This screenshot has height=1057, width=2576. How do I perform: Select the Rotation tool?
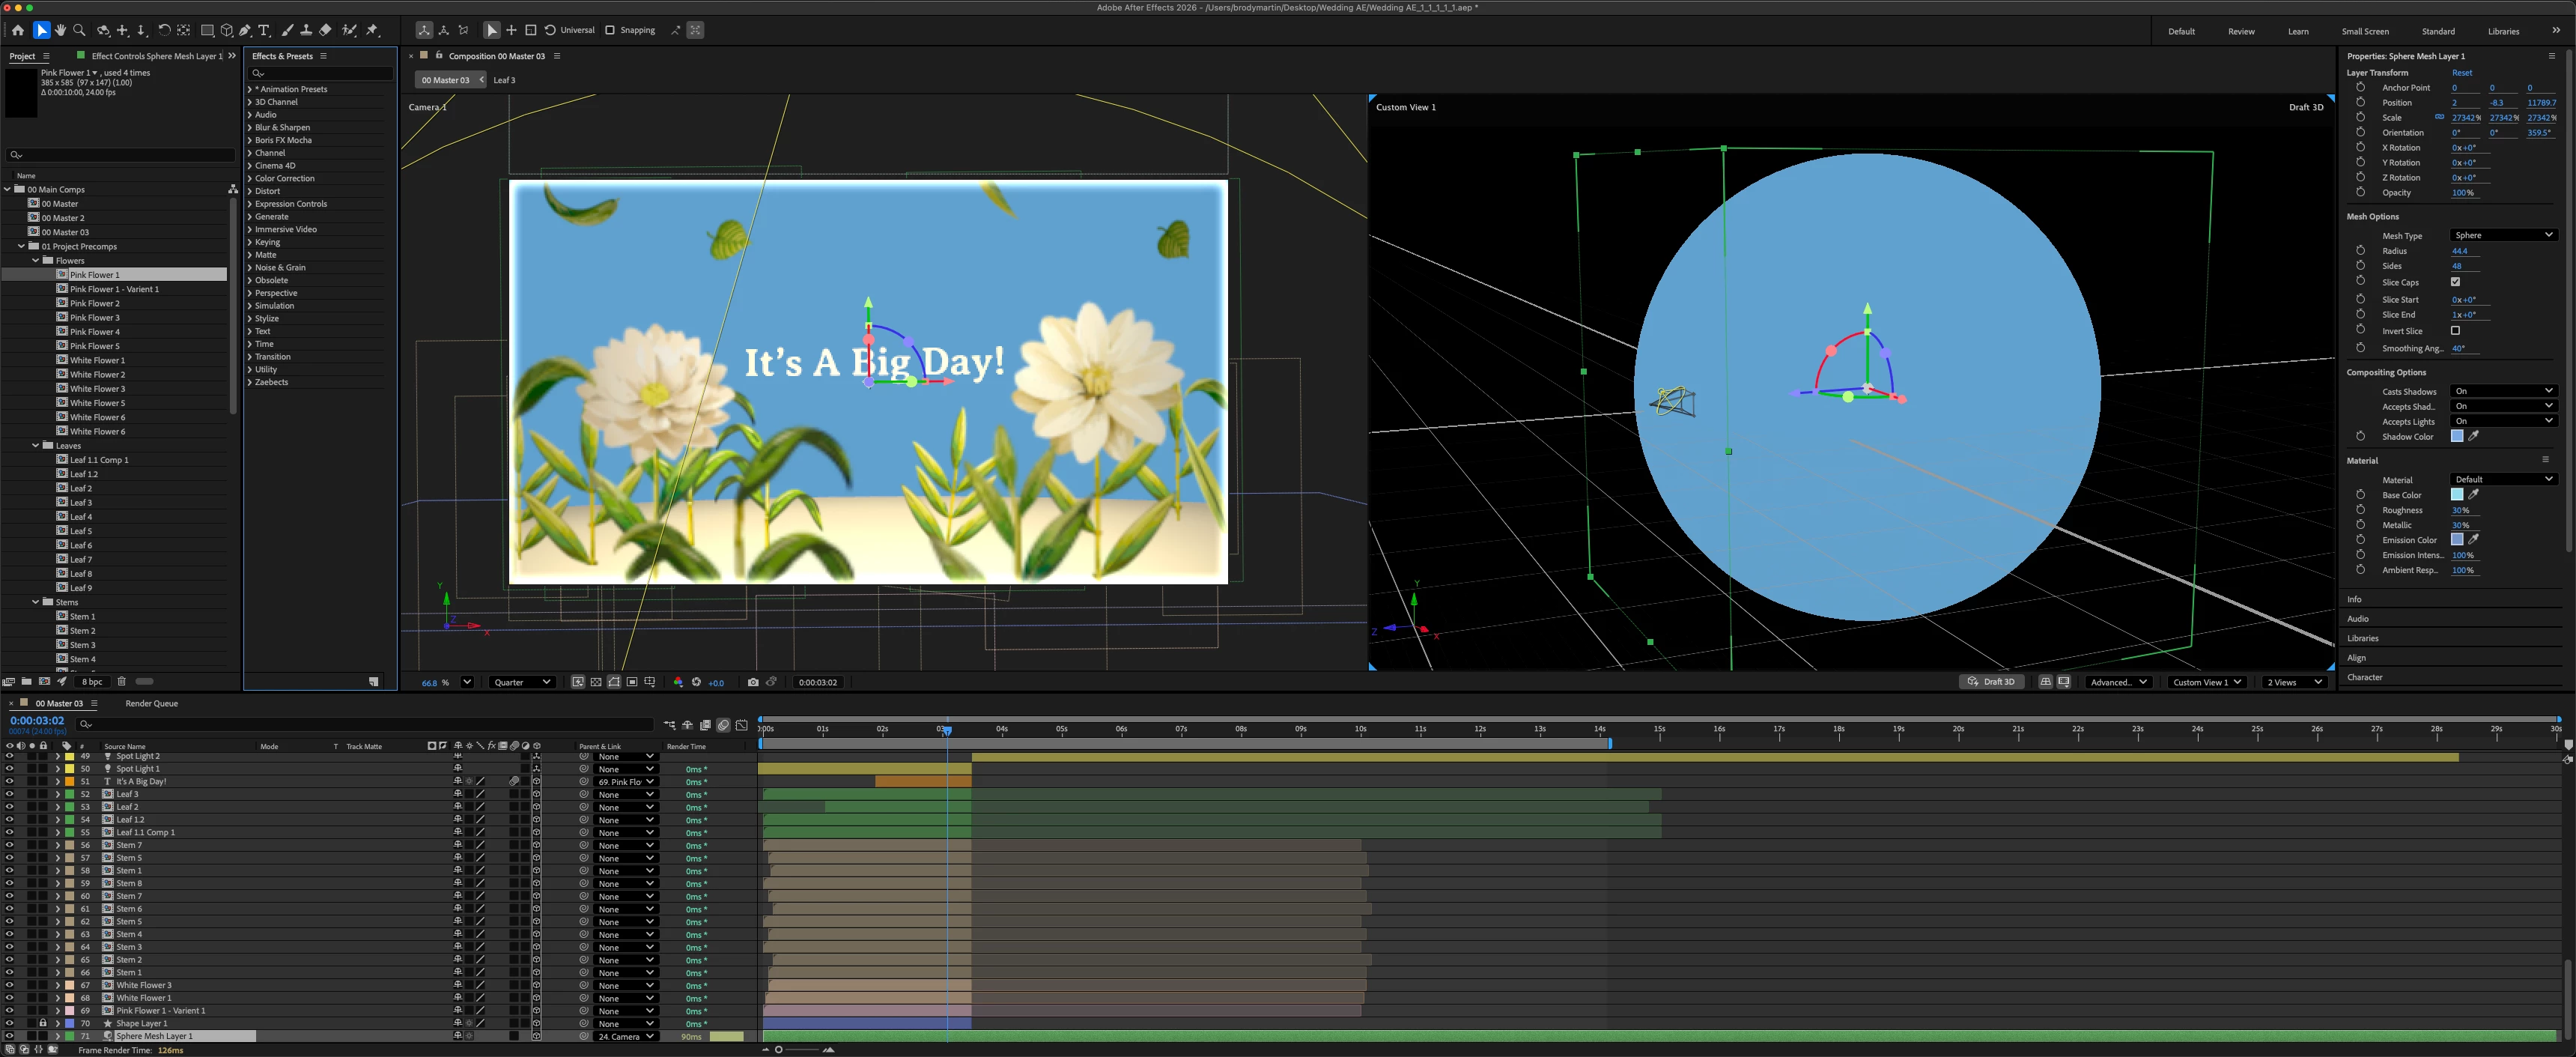[164, 30]
